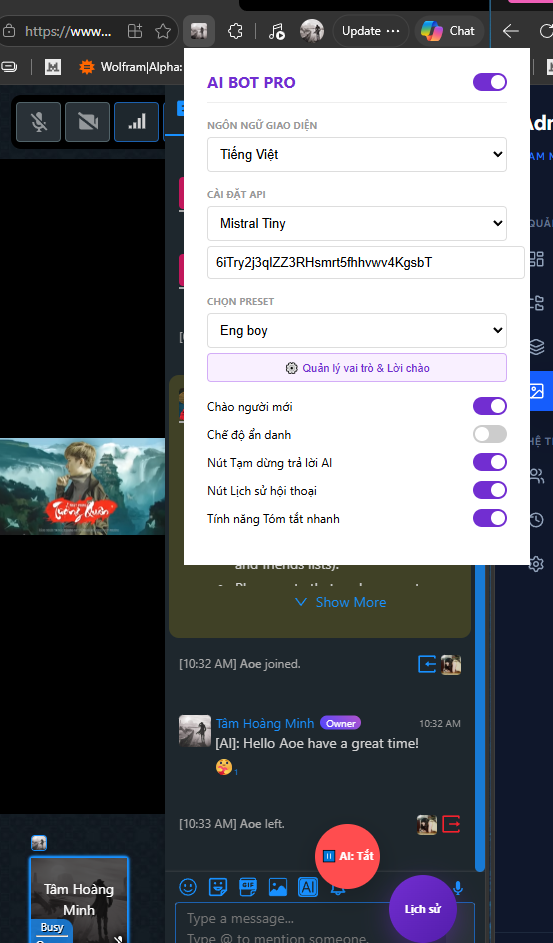Viewport: 553px width, 943px height.
Task: Click the browser address bar URL
Action: (x=68, y=31)
